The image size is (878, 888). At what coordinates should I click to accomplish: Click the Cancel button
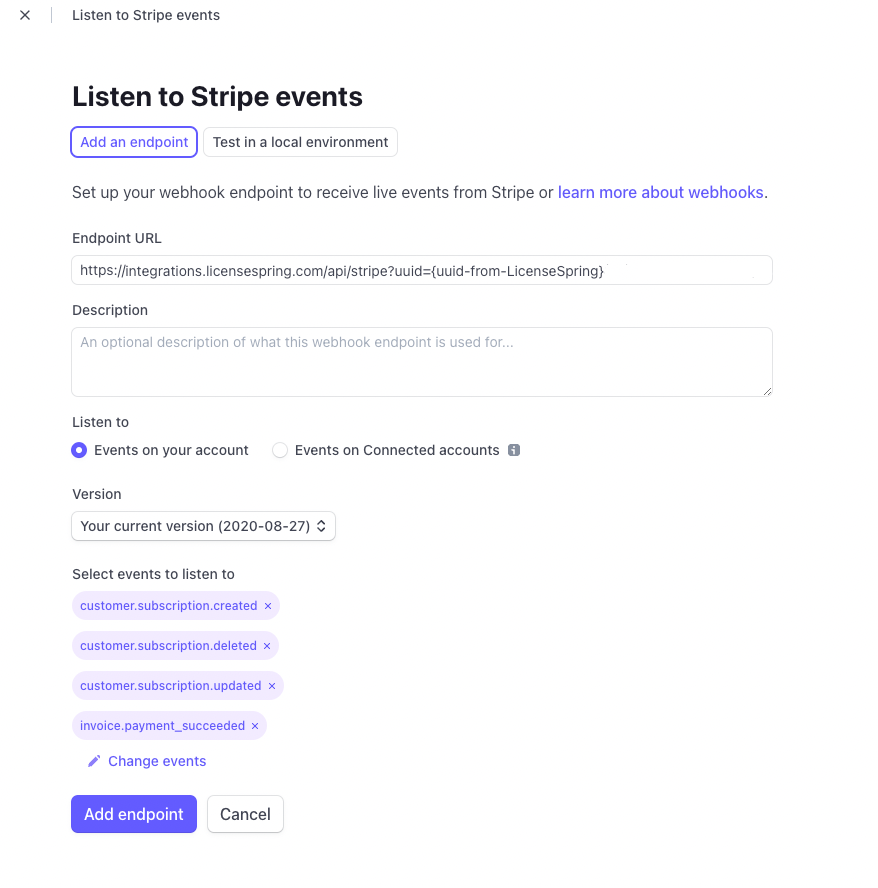click(x=245, y=814)
